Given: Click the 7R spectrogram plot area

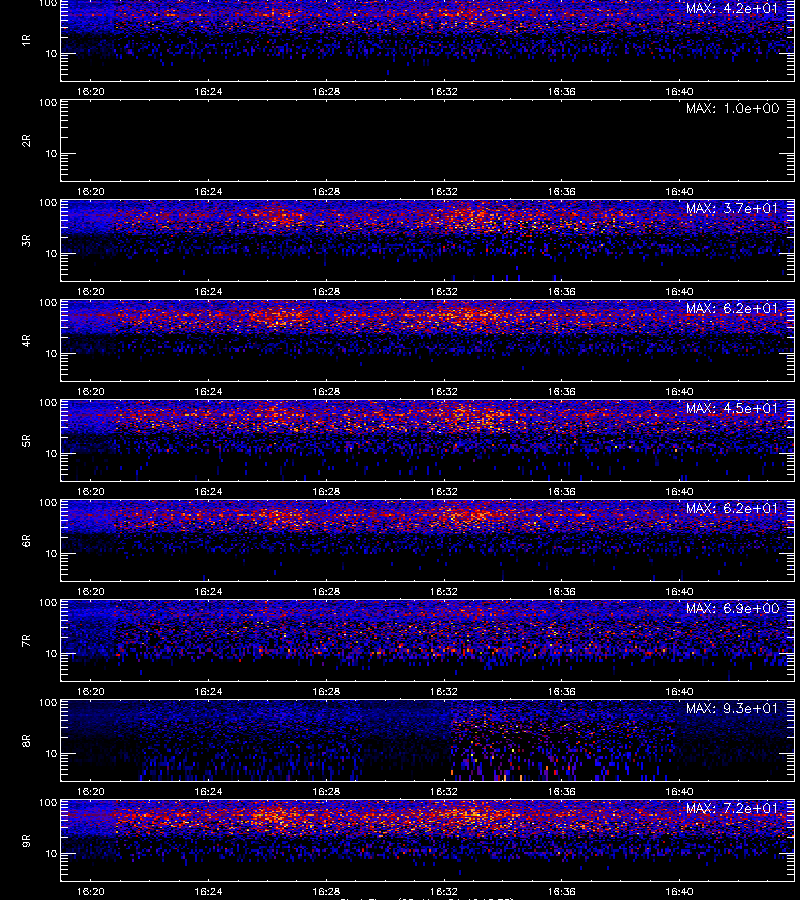Looking at the screenshot, I should coord(428,641).
